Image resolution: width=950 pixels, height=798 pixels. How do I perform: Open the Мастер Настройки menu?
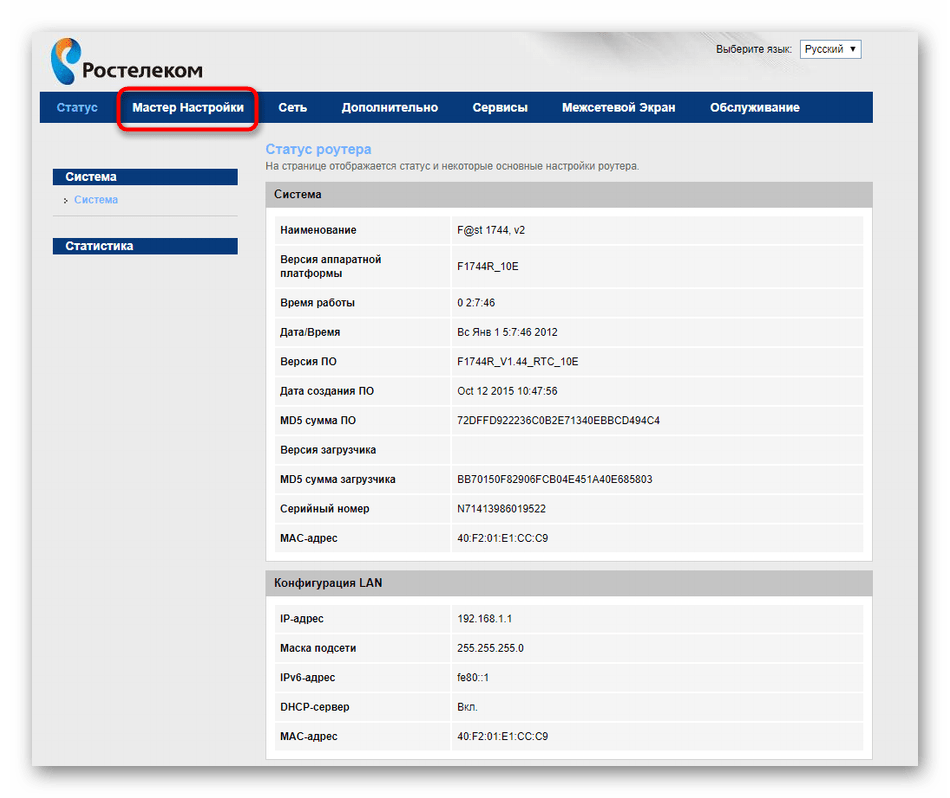188,108
